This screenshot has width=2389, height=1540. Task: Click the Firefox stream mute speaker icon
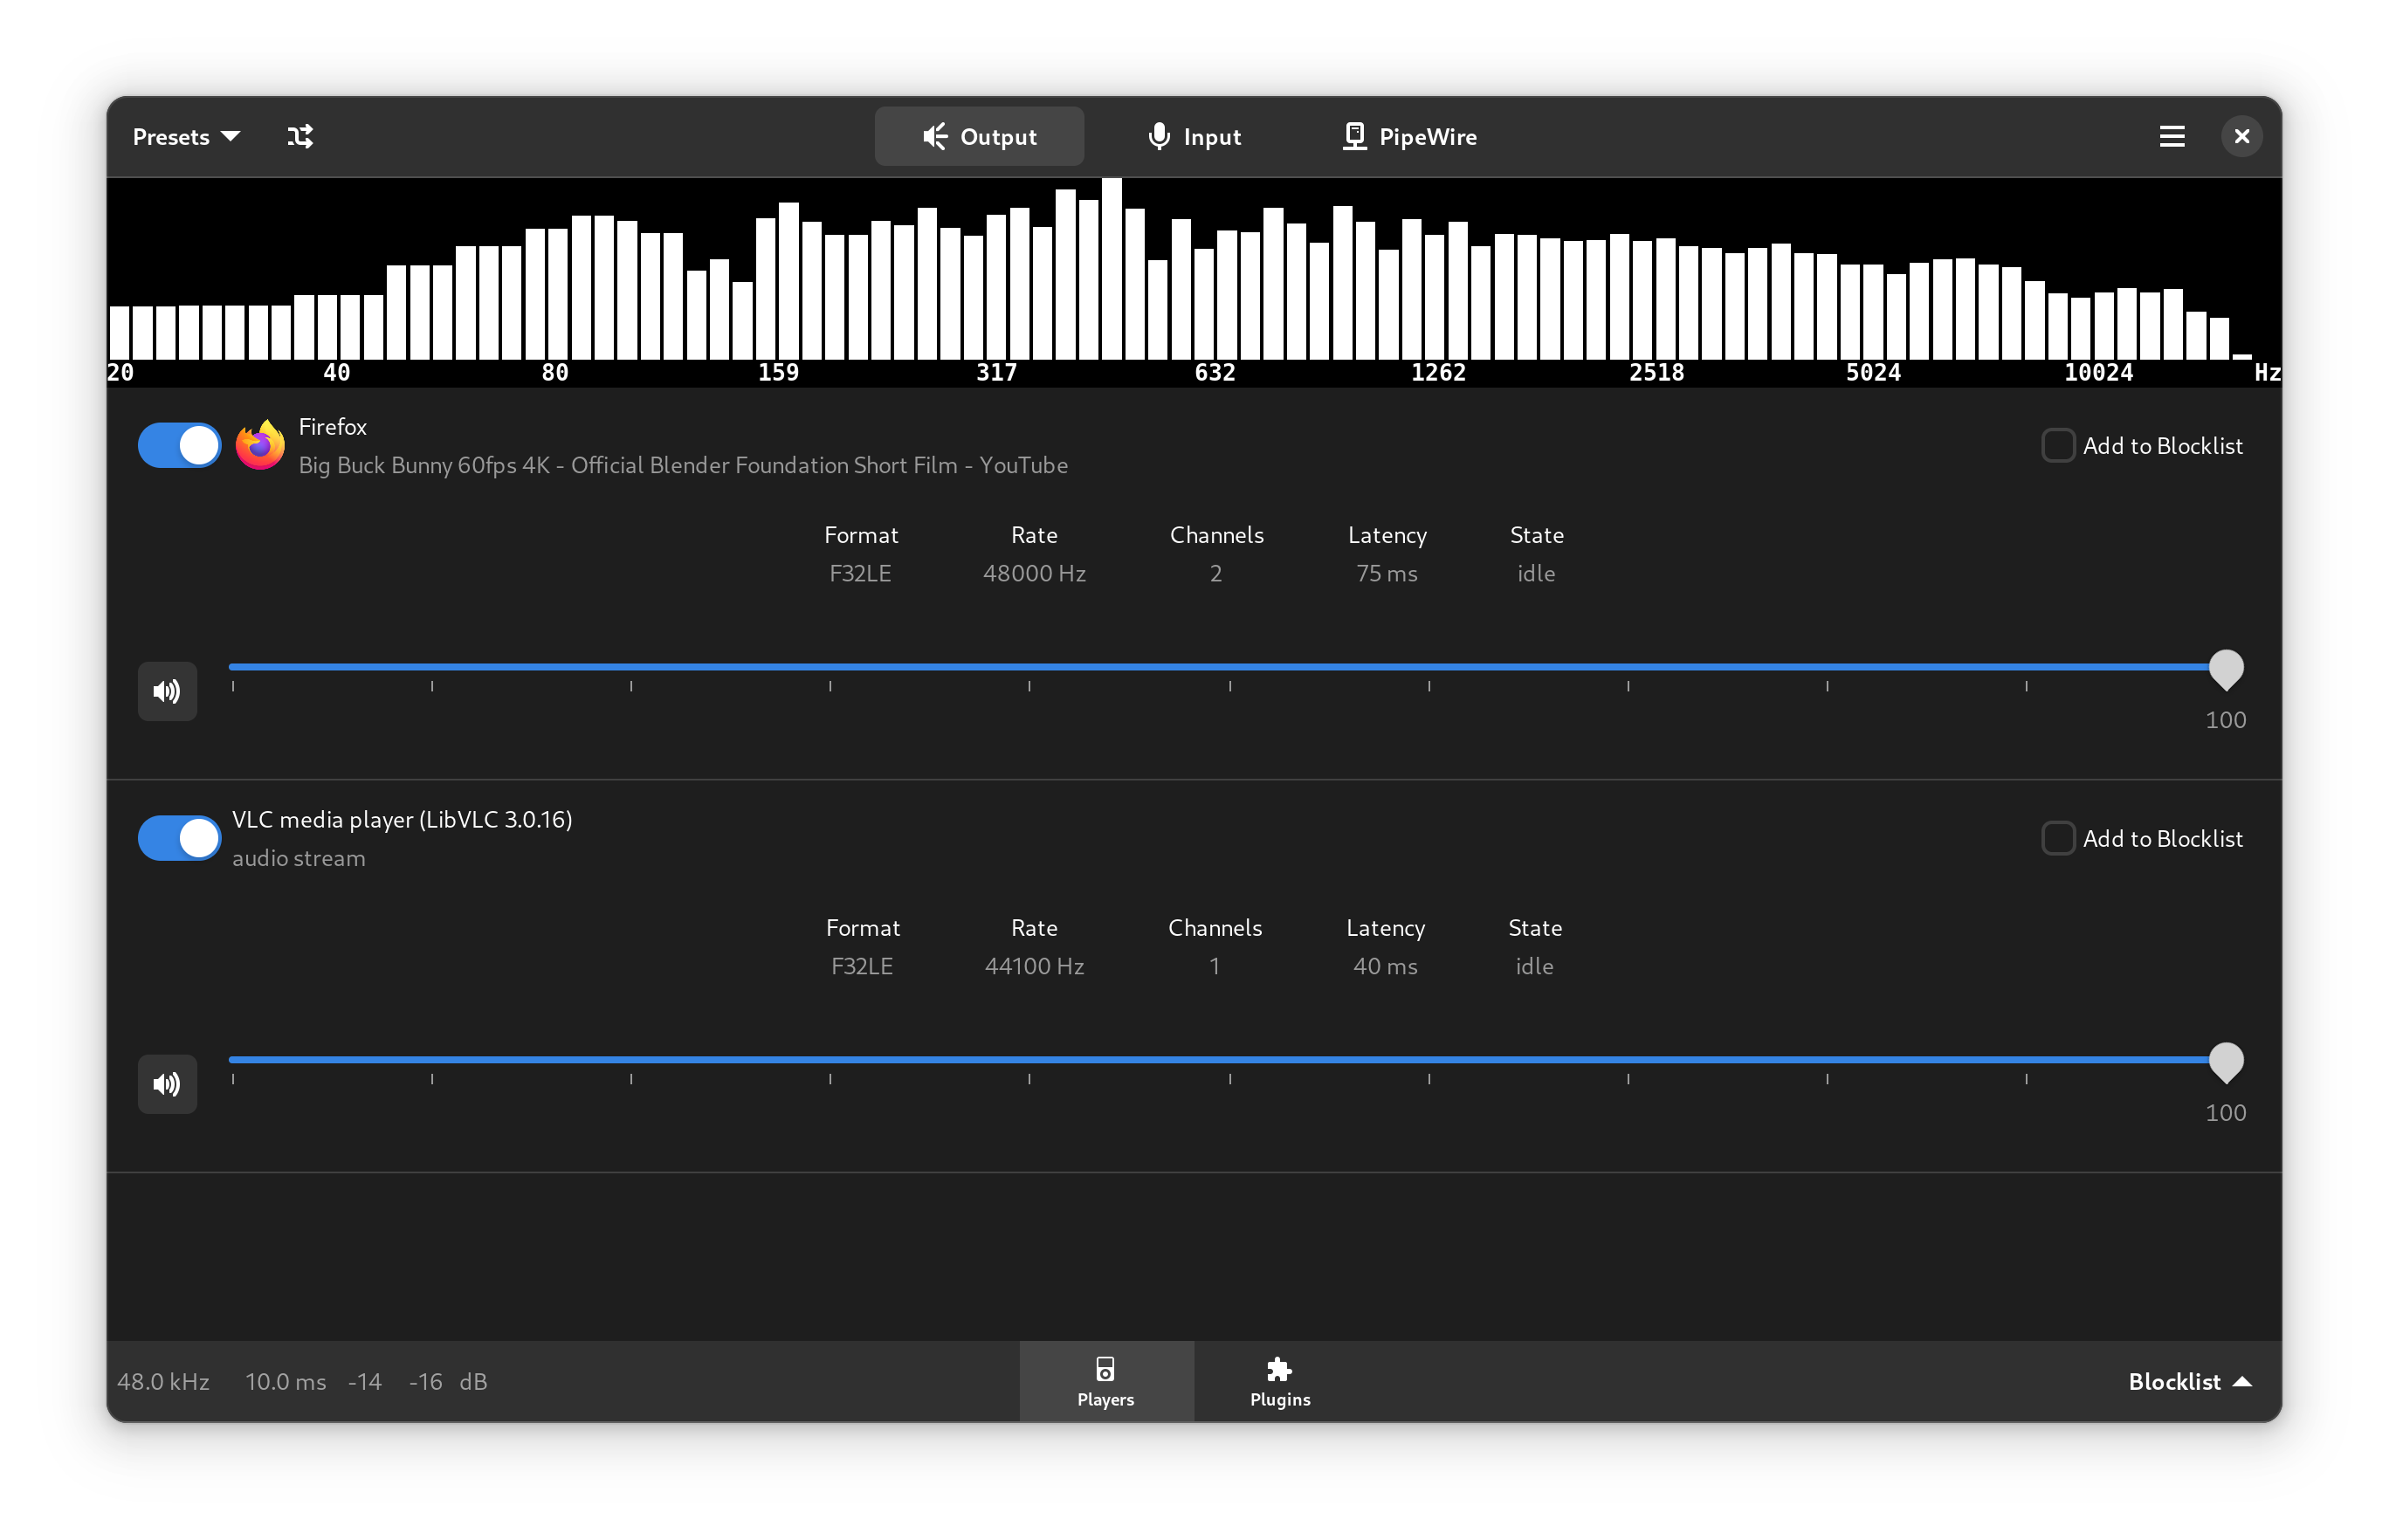[167, 689]
